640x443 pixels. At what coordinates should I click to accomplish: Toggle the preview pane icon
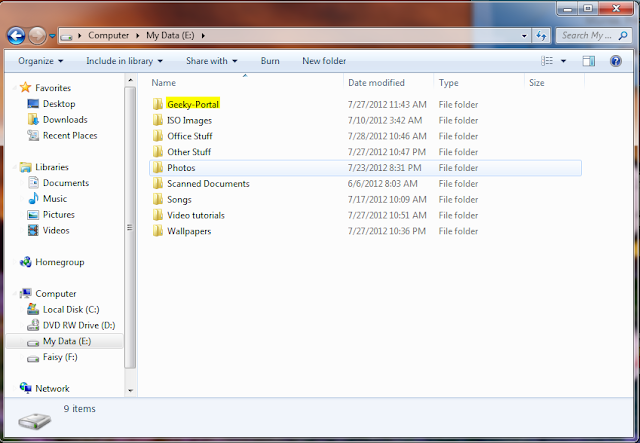(x=588, y=61)
